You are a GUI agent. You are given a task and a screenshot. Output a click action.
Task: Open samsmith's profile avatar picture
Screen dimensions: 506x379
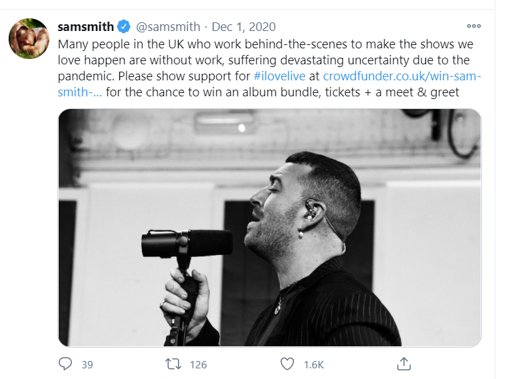click(x=29, y=38)
